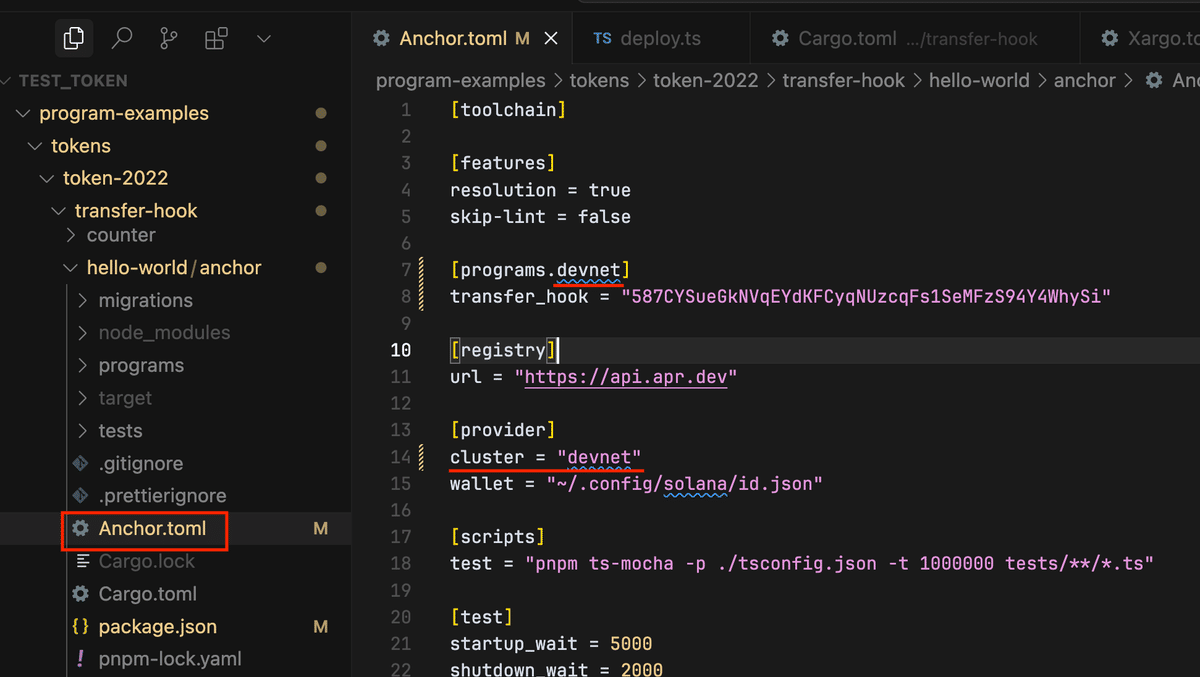Switch to the Cargo.toml editor tab

847,39
